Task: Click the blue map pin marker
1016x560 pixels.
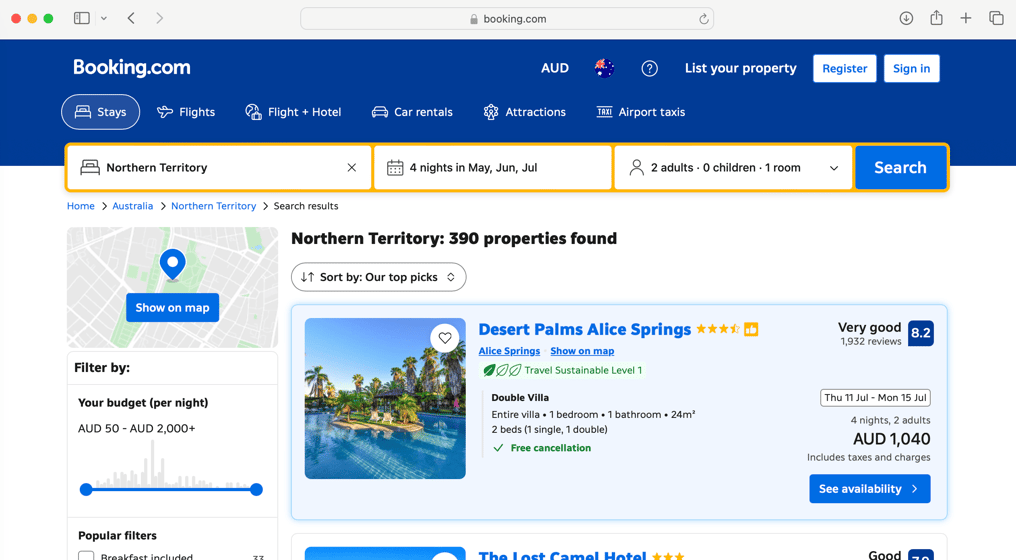Action: [x=172, y=264]
